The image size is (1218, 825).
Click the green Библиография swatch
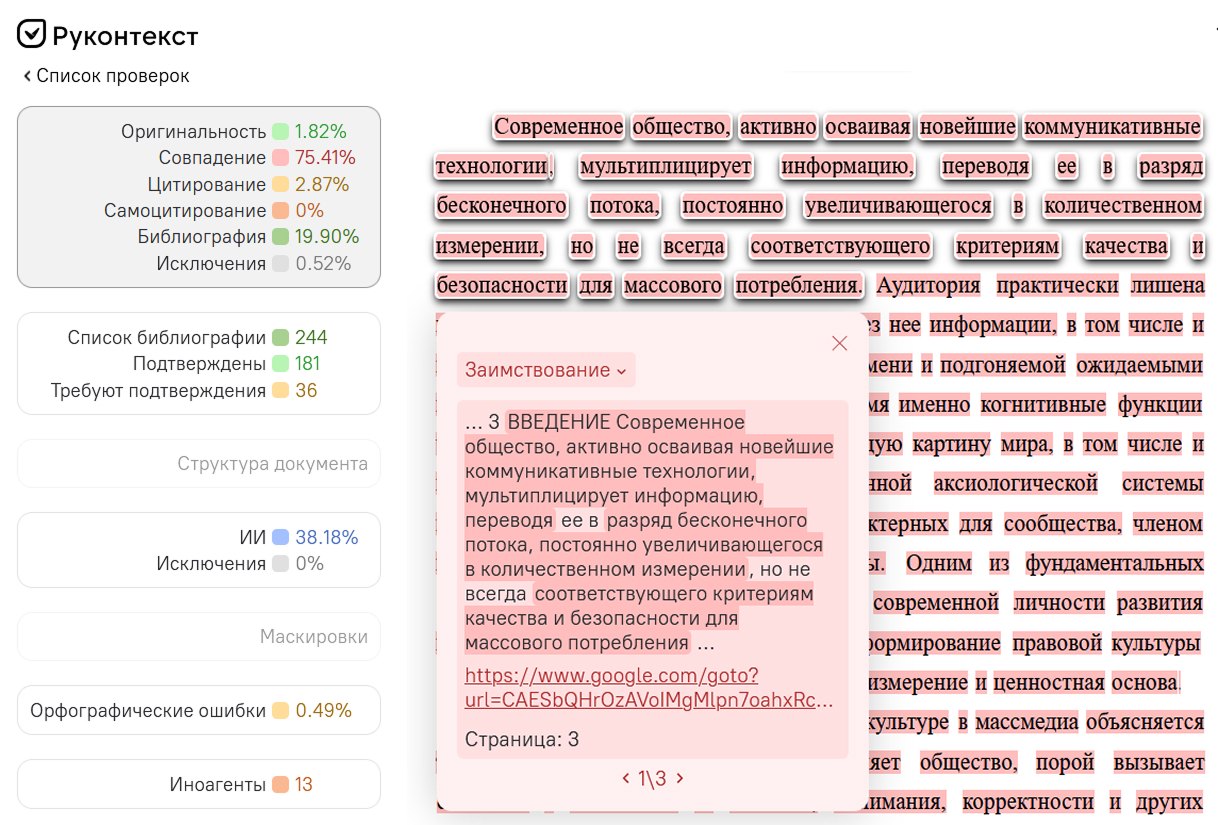[280, 237]
